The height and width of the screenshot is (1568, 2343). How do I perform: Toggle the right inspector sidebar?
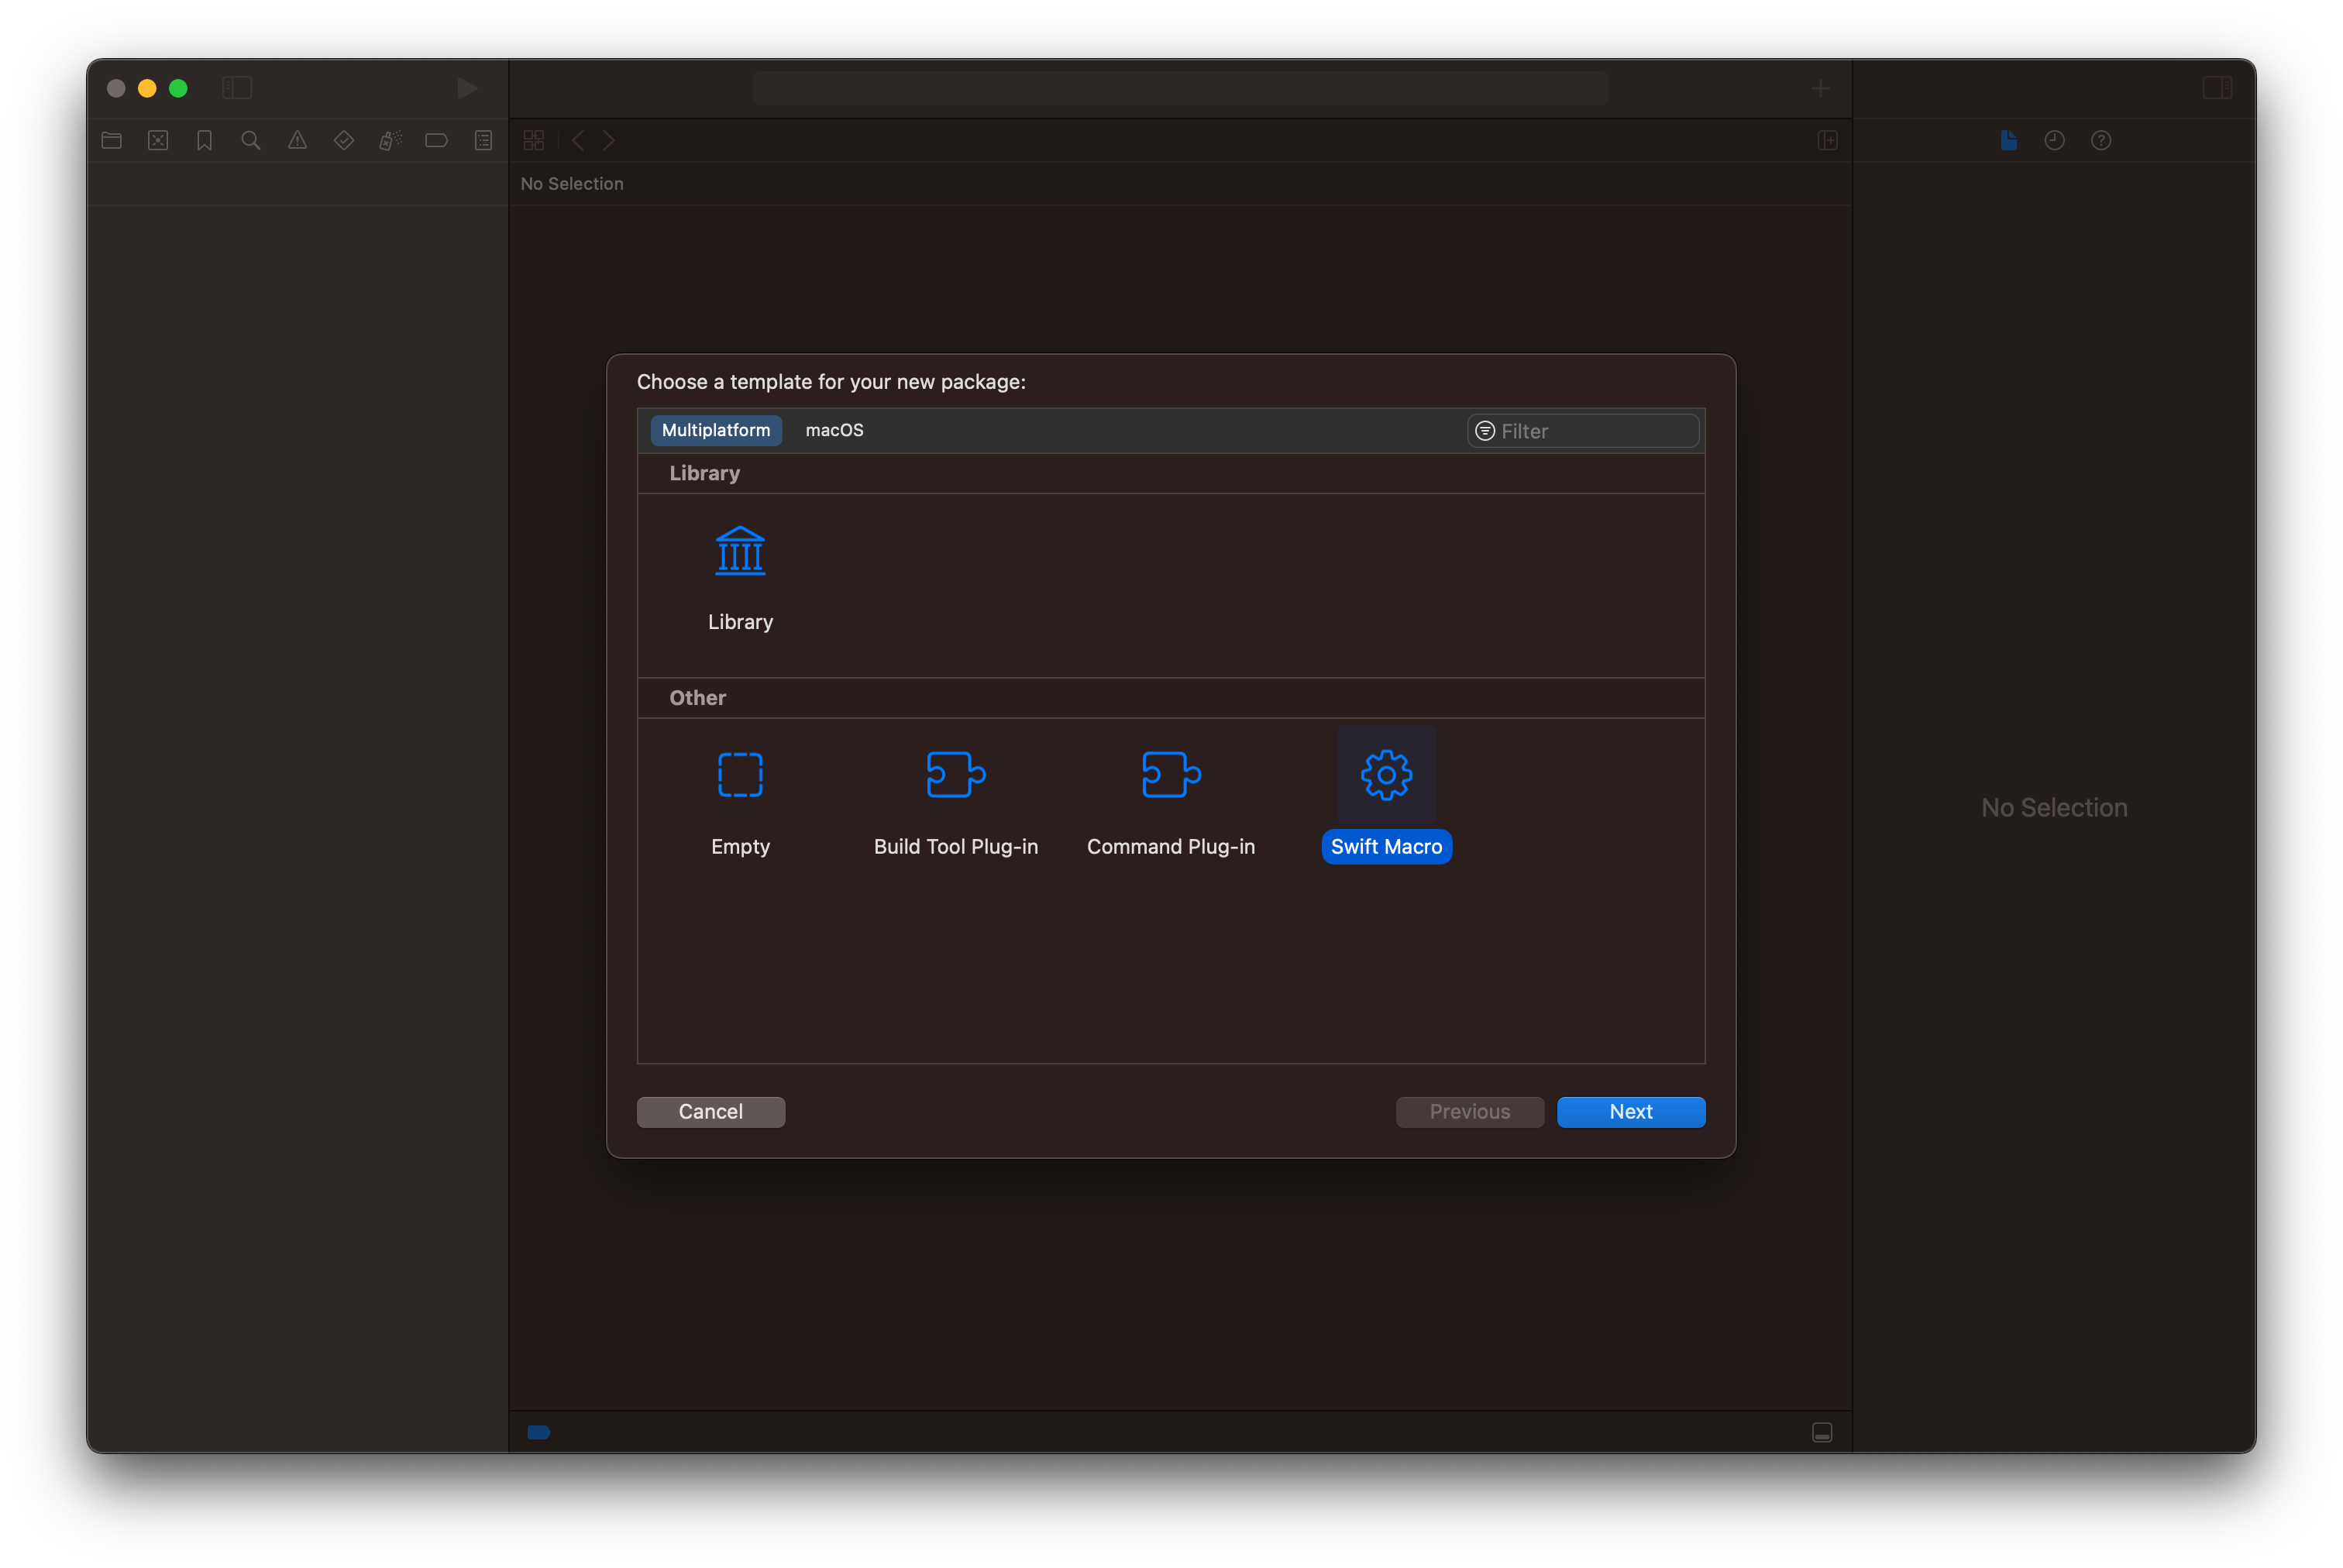click(2217, 88)
